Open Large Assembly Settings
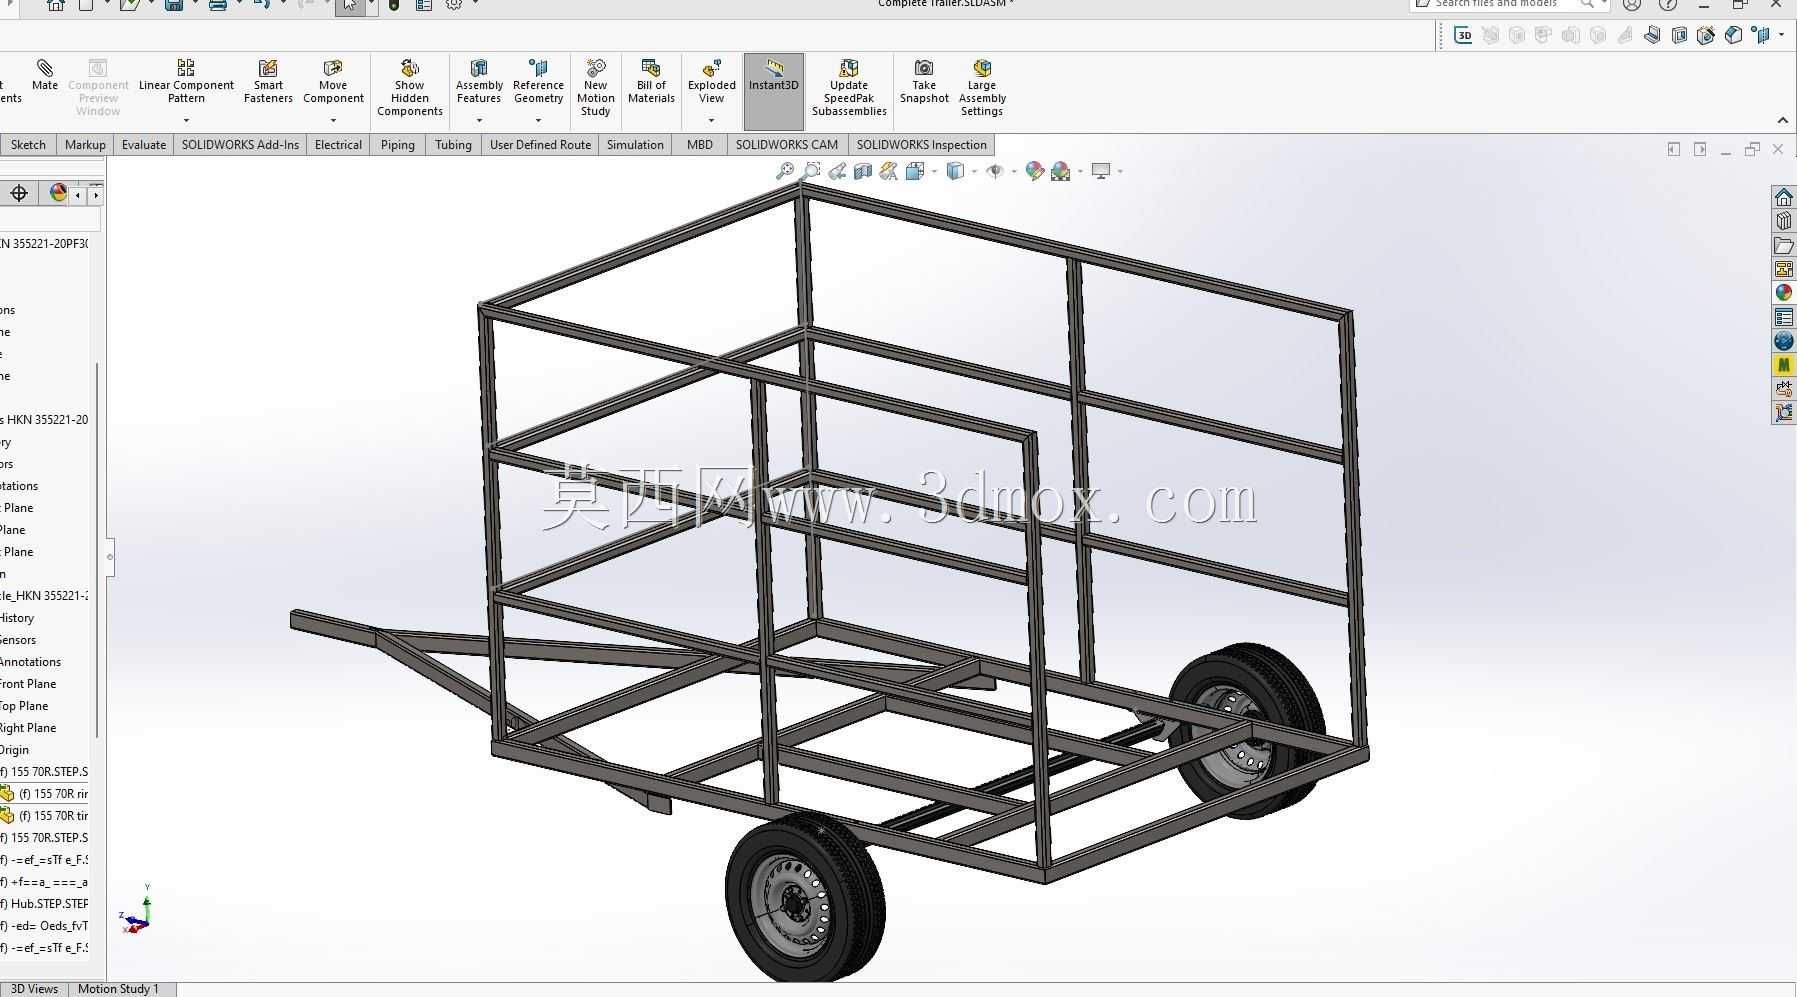The image size is (1797, 997). coord(982,88)
